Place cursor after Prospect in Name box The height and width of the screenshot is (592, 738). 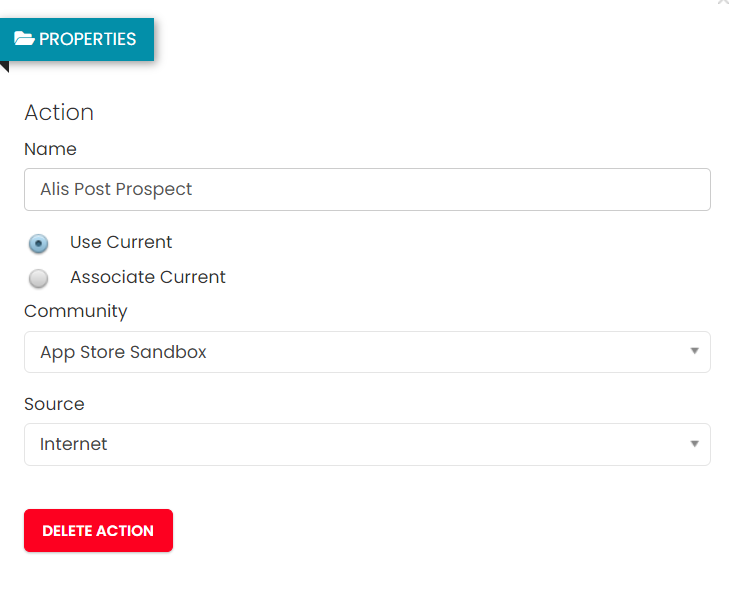point(193,189)
